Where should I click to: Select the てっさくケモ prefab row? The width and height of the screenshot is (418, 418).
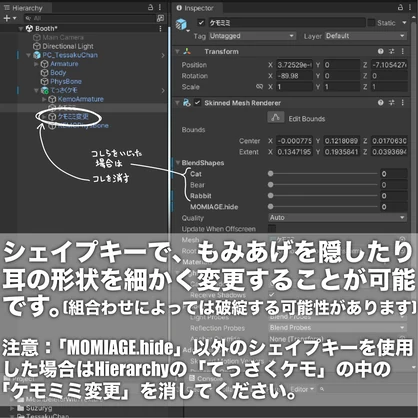(x=64, y=90)
